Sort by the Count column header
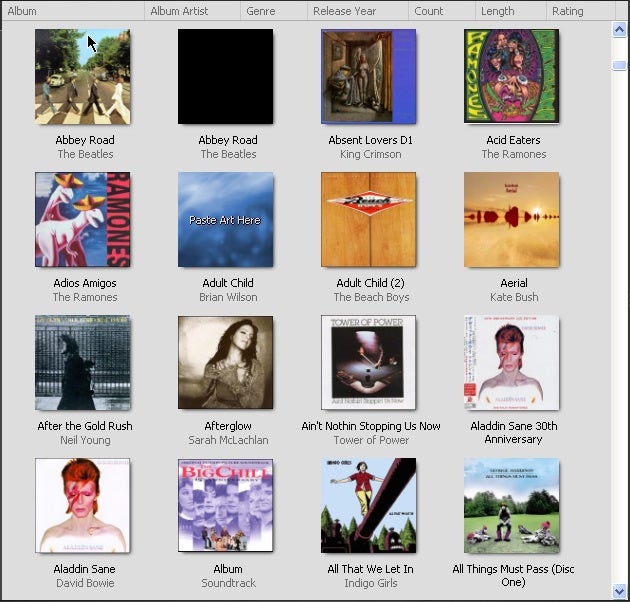The height and width of the screenshot is (602, 630). (442, 11)
